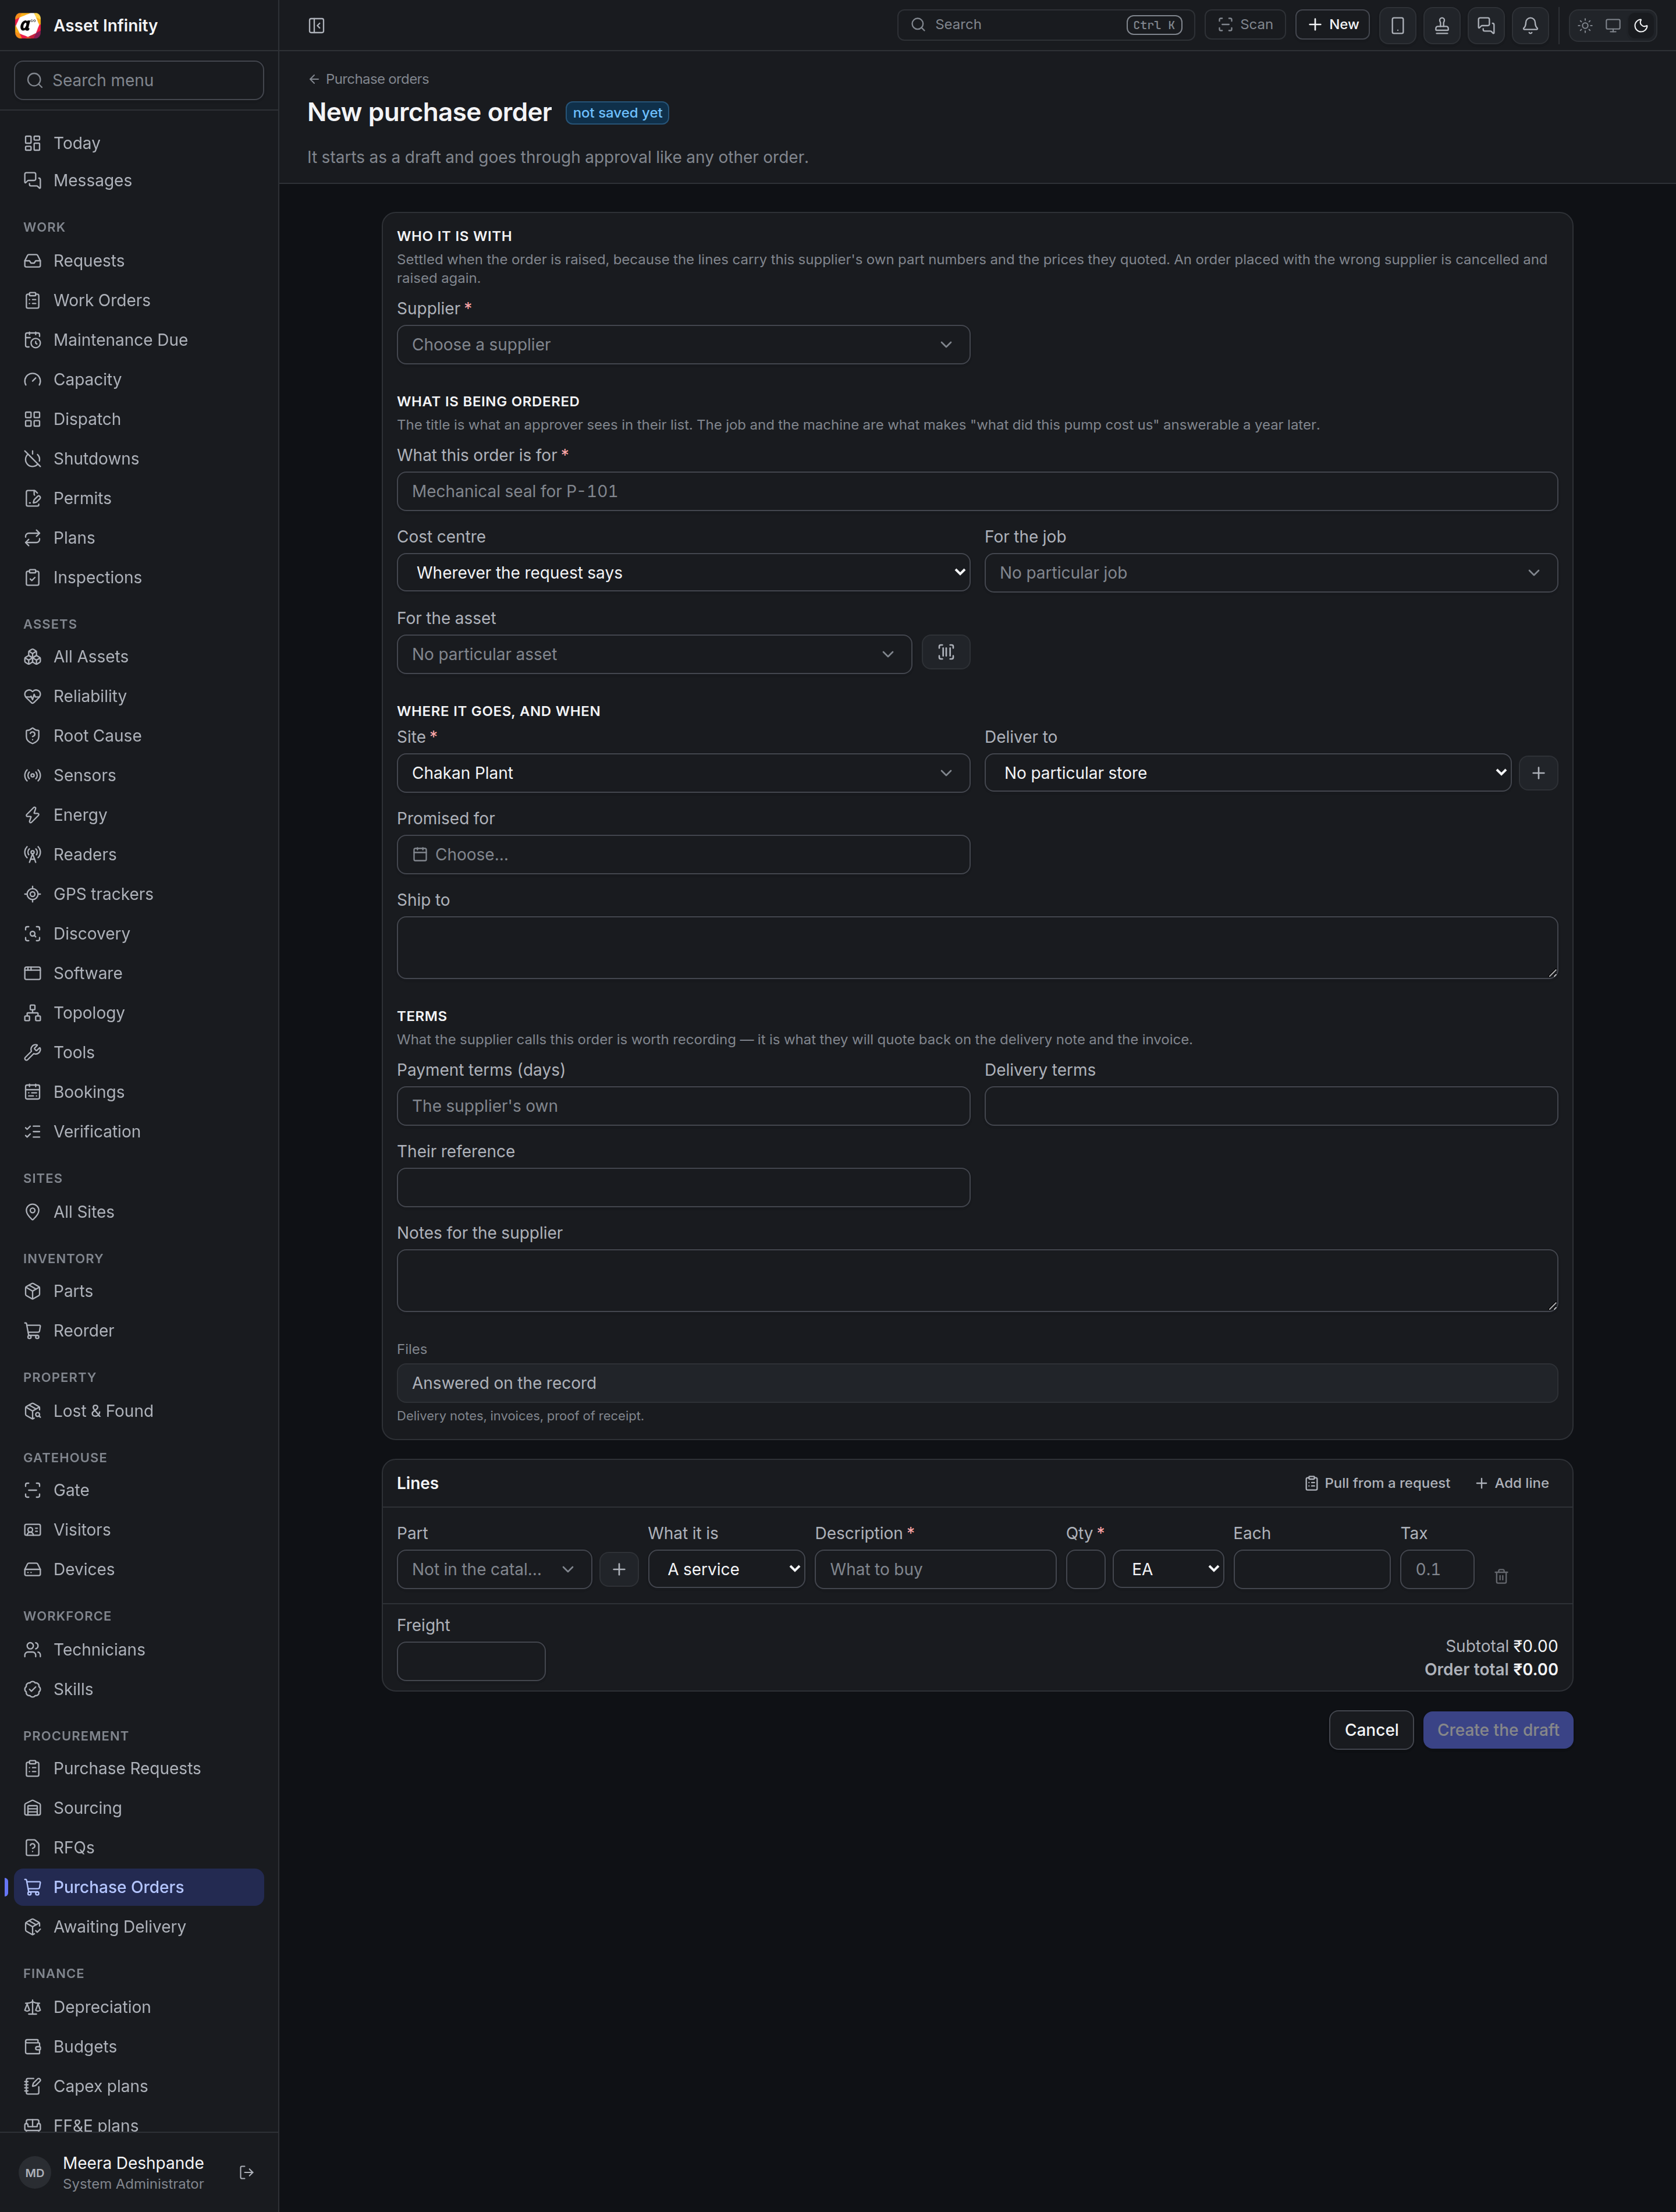Switch to dark theme moon icon
This screenshot has height=2212, width=1676.
(x=1640, y=25)
